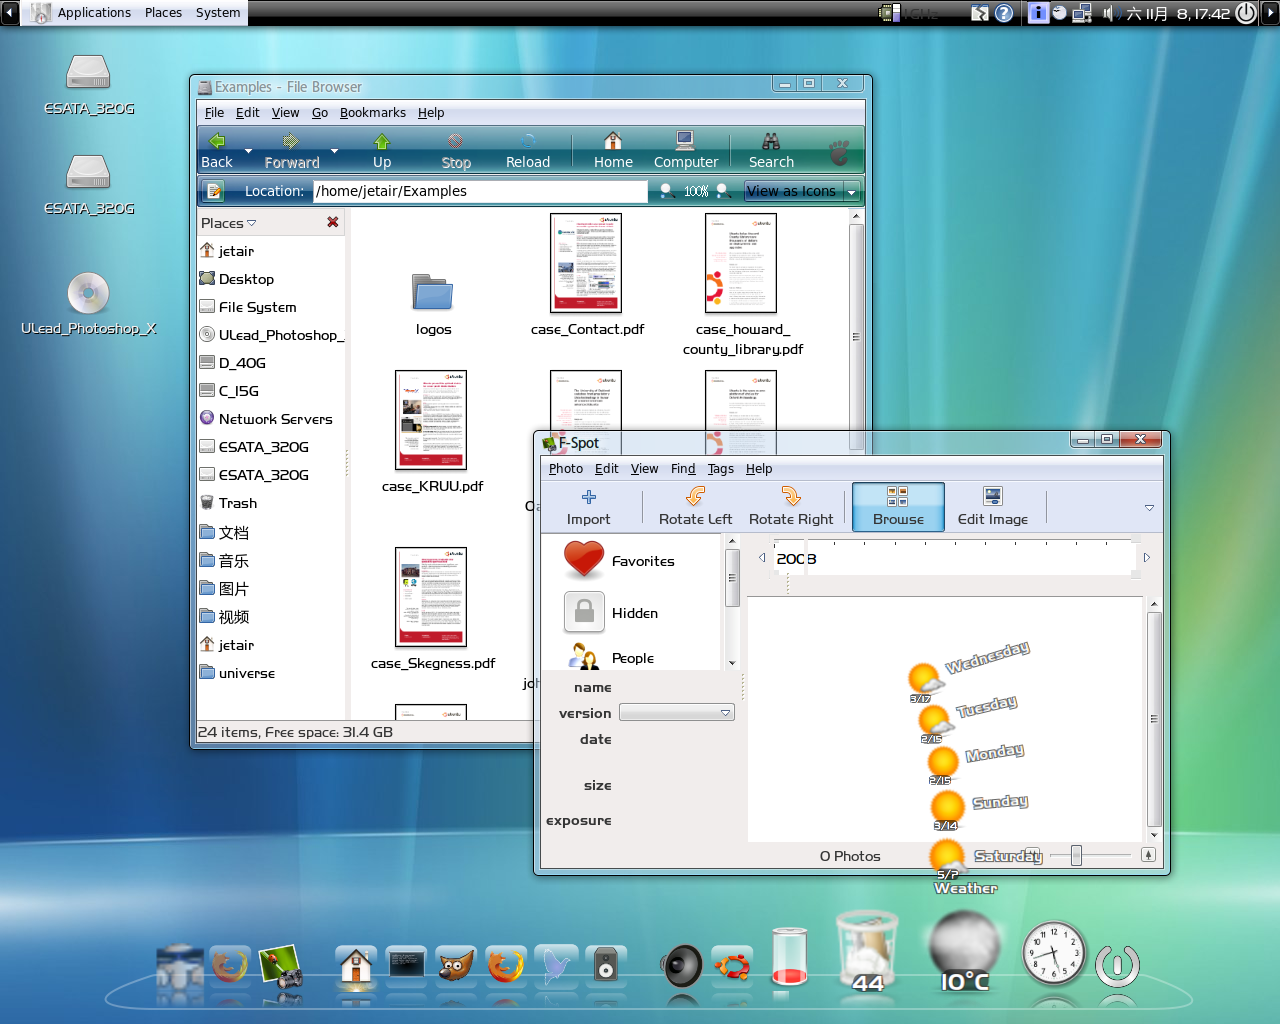
Task: Click the timeline left arrow before 2008
Action: point(762,558)
